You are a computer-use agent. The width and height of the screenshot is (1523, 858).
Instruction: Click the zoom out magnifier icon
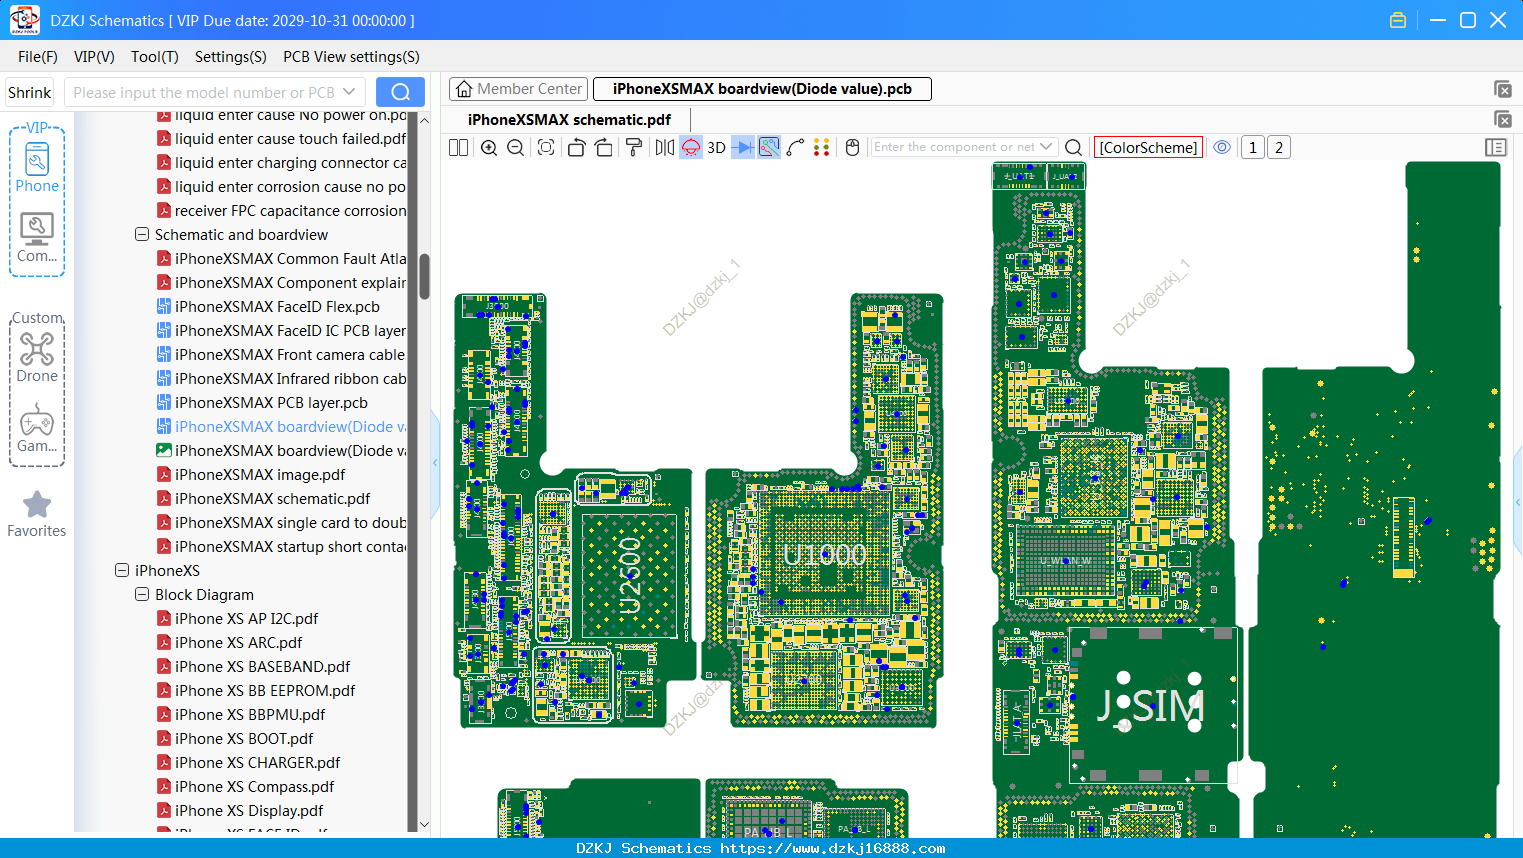coord(516,147)
